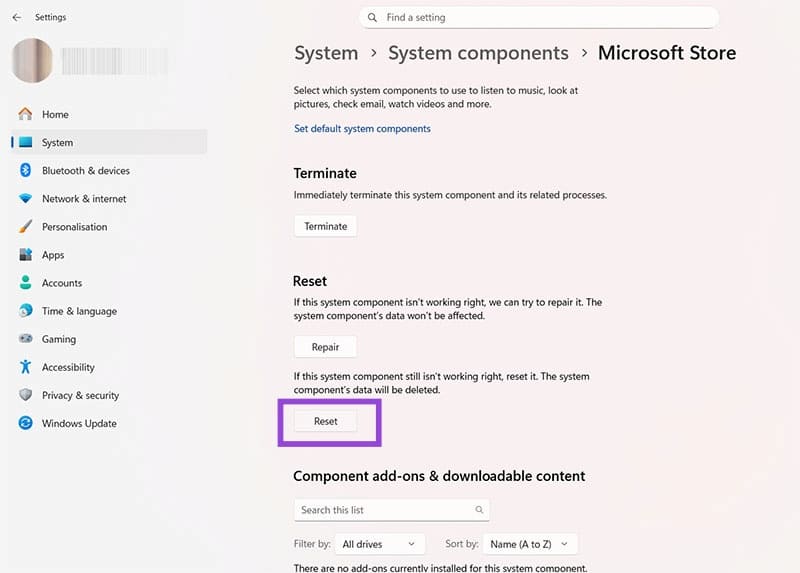The width and height of the screenshot is (800, 573).
Task: Click the search icon in Search this list
Action: pos(479,509)
